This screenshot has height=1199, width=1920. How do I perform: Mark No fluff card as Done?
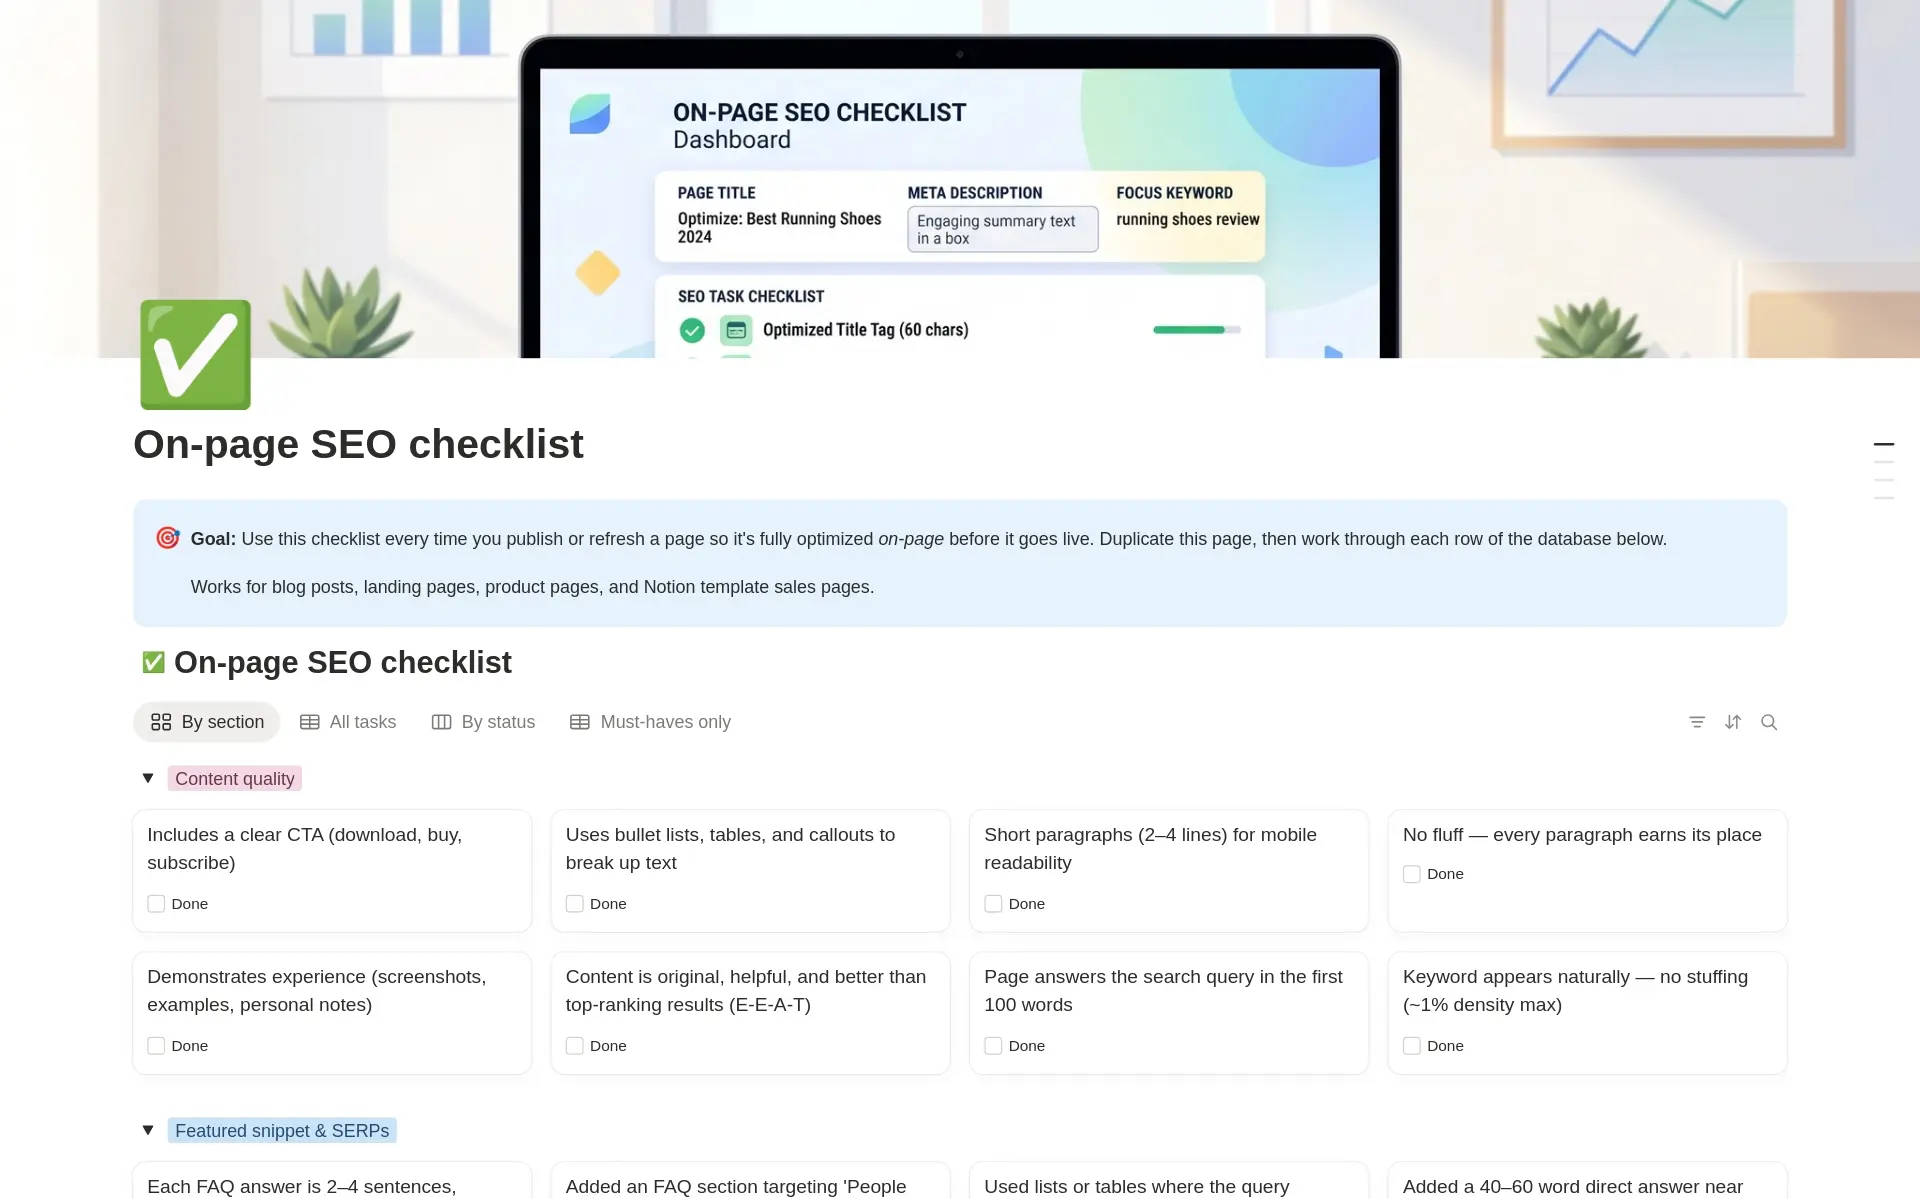click(x=1412, y=874)
